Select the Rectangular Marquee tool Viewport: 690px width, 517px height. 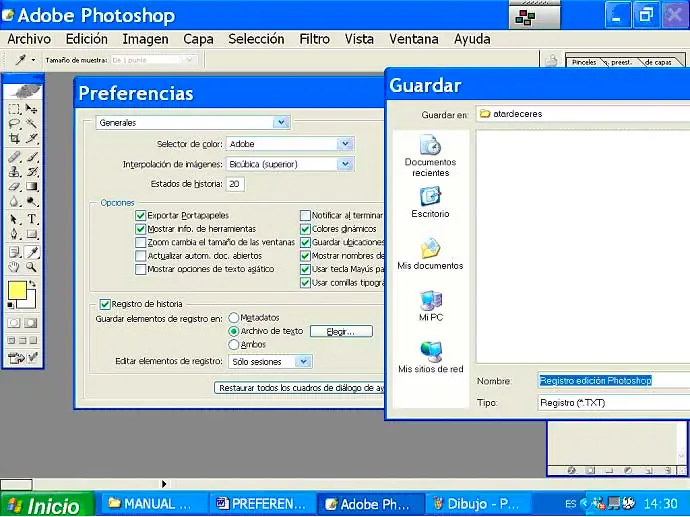(x=14, y=109)
